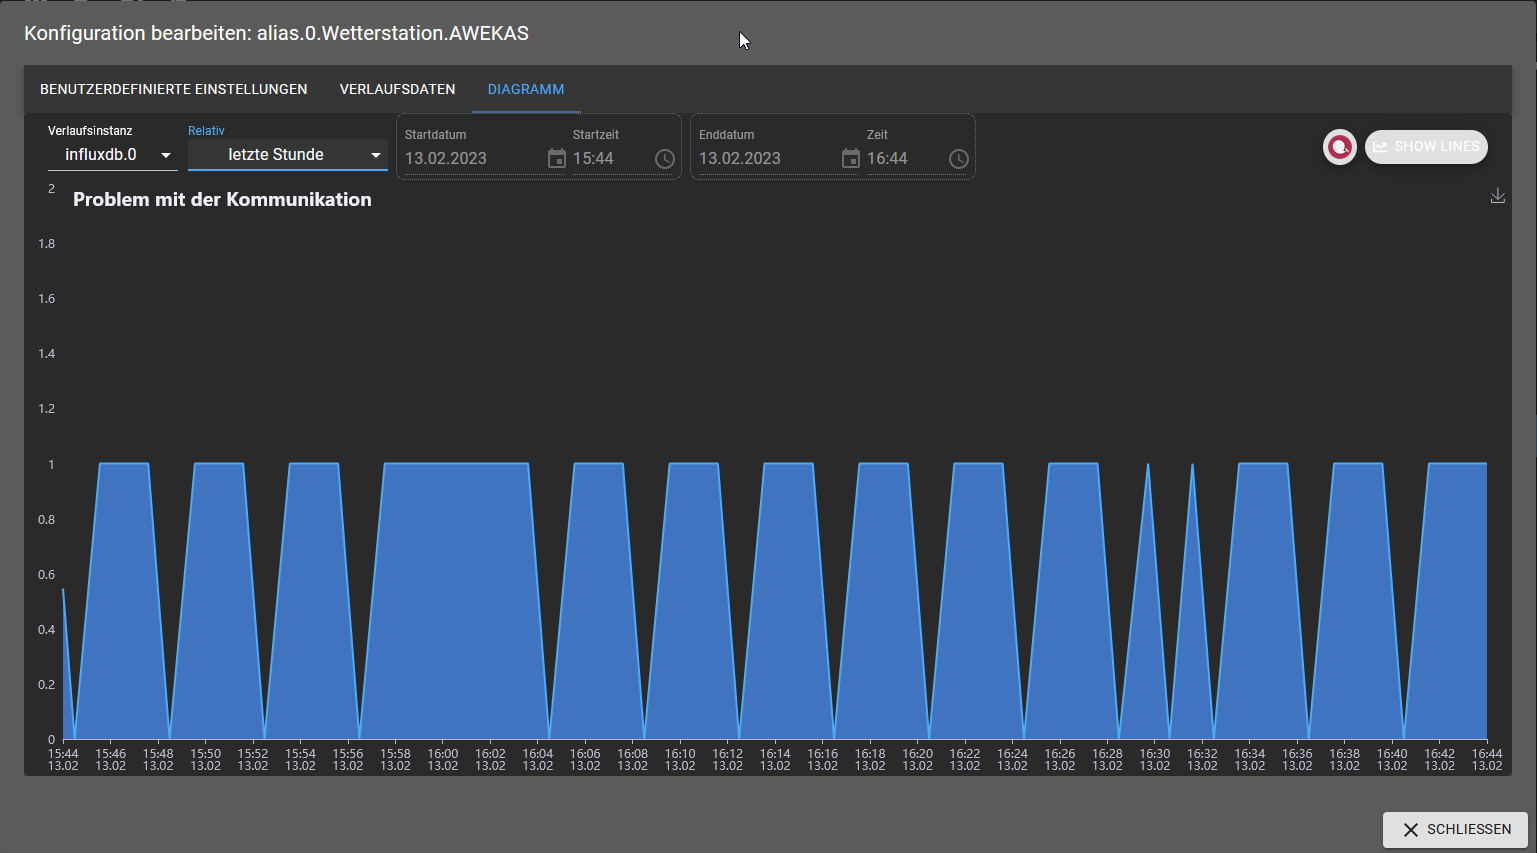Open the end date calendar picker
Screen dimensions: 1537x853
851,159
